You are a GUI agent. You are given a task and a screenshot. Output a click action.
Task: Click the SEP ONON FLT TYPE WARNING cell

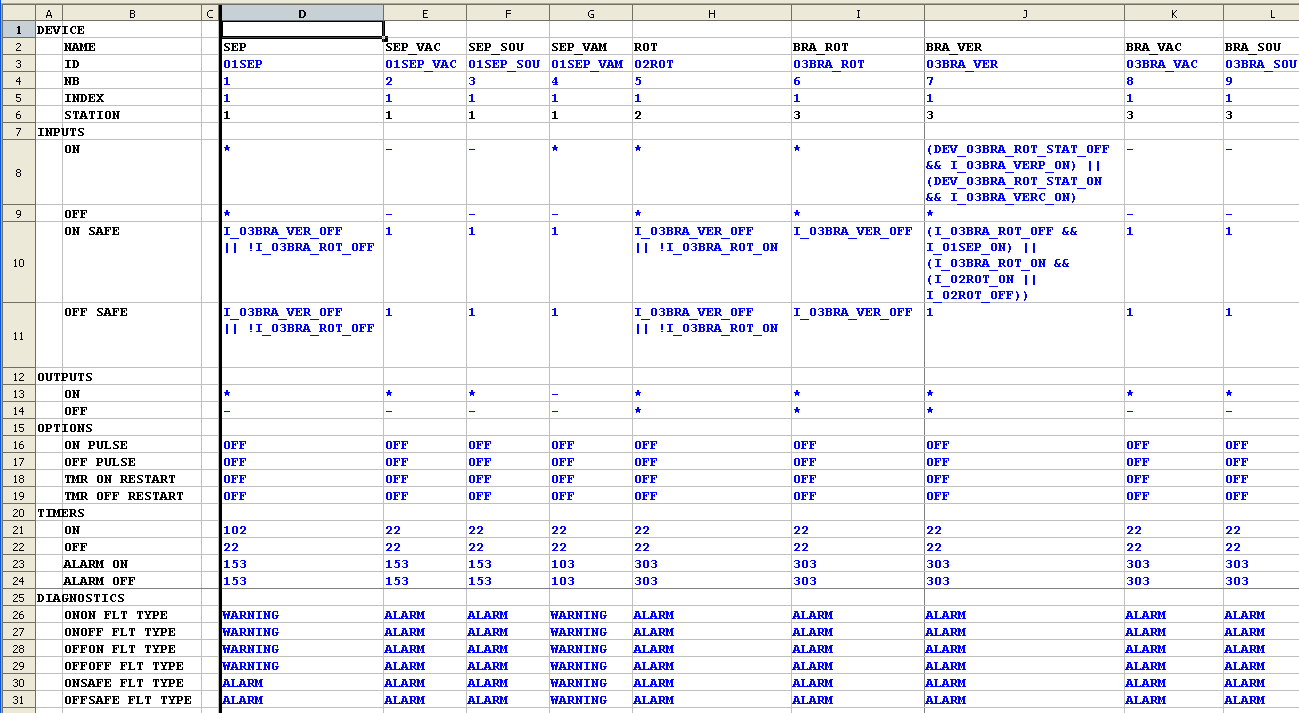point(301,615)
